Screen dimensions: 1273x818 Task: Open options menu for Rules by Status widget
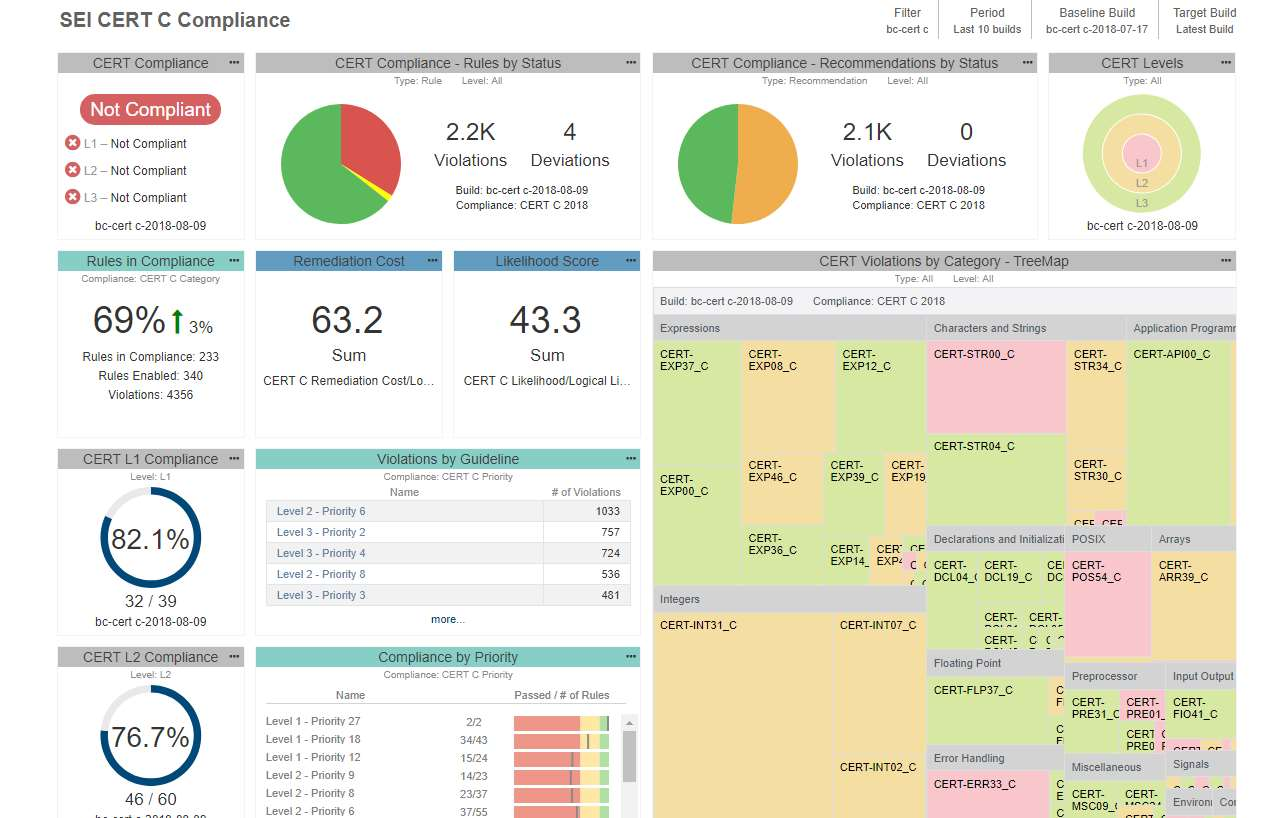pyautogui.click(x=631, y=62)
